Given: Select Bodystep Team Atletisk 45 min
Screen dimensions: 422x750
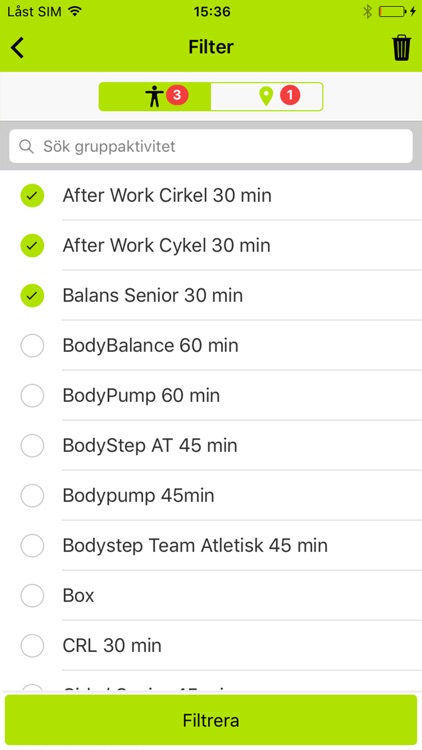Looking at the screenshot, I should [x=32, y=545].
